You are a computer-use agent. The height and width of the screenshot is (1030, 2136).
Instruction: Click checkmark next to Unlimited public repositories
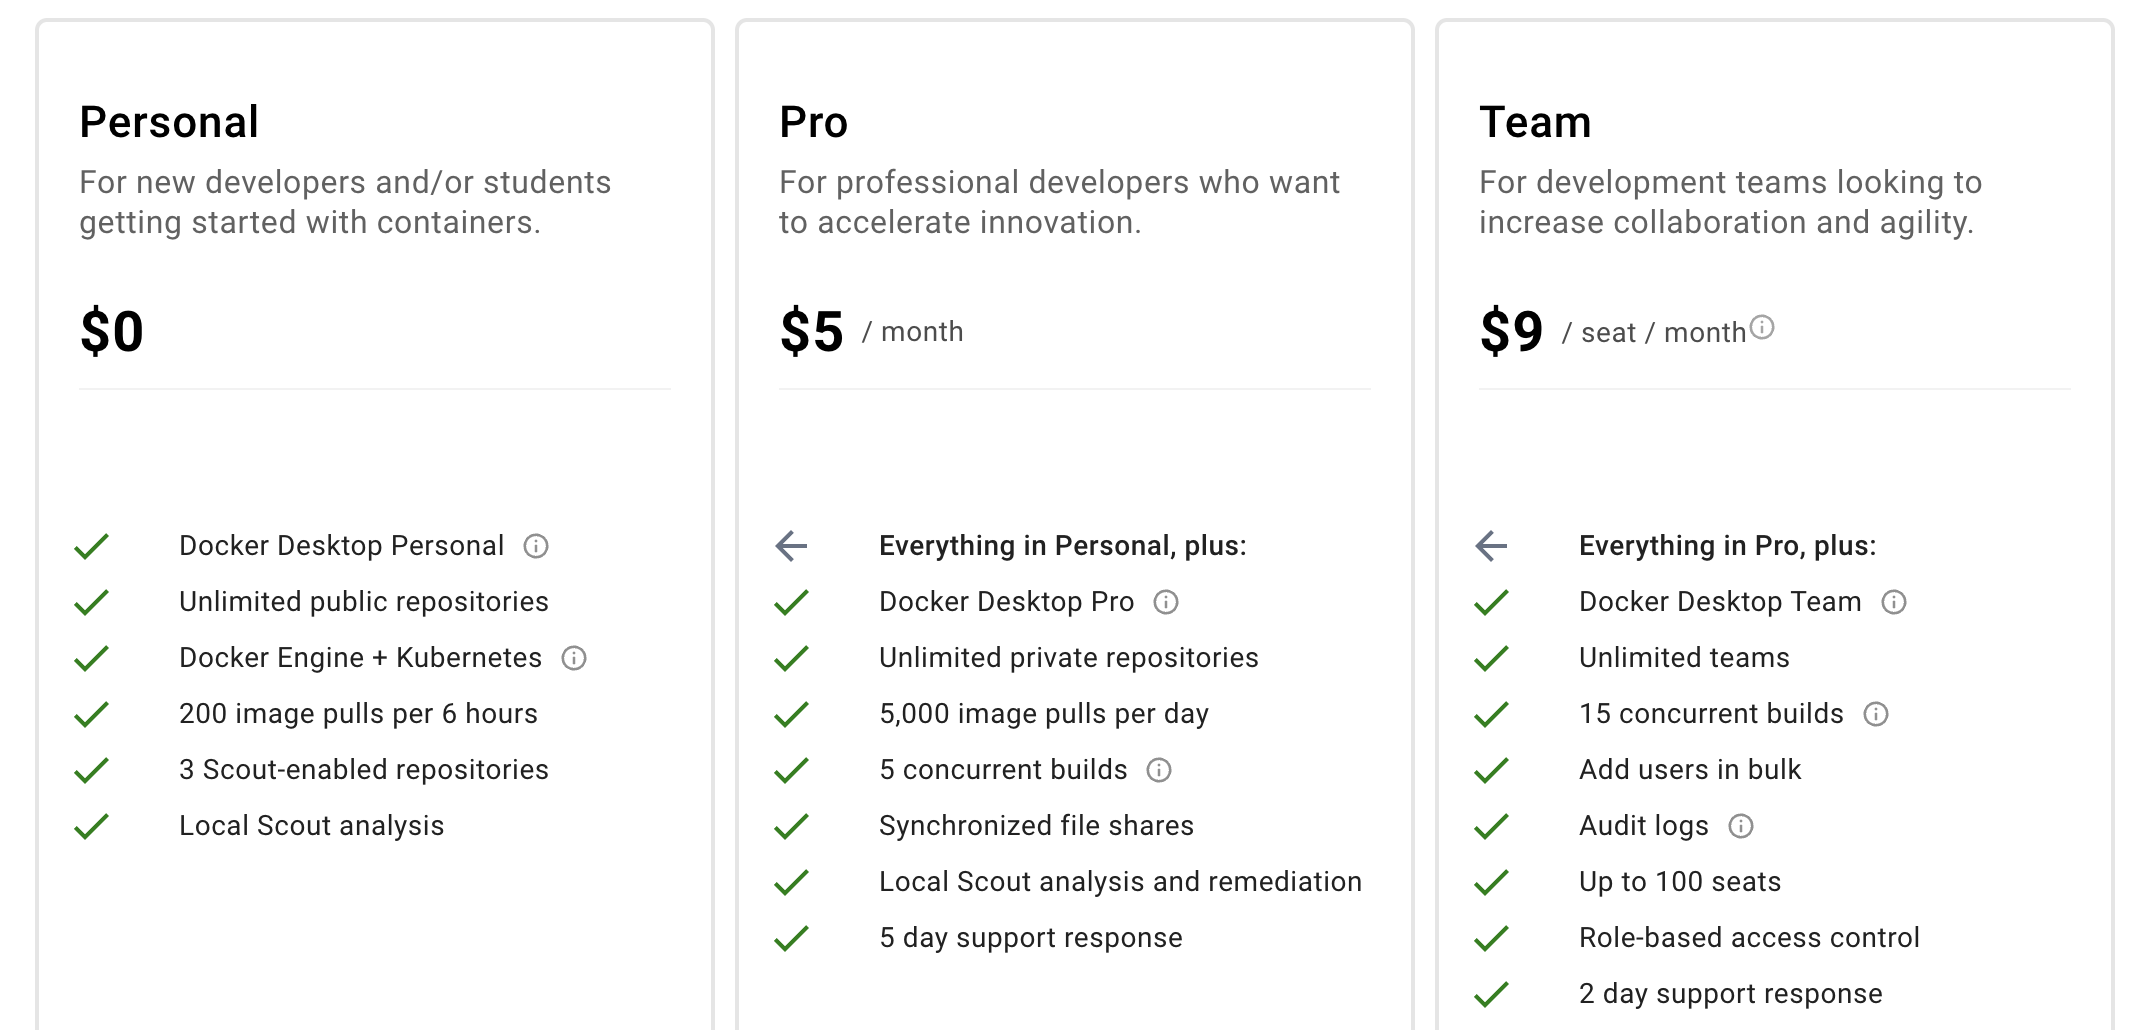click(x=91, y=602)
